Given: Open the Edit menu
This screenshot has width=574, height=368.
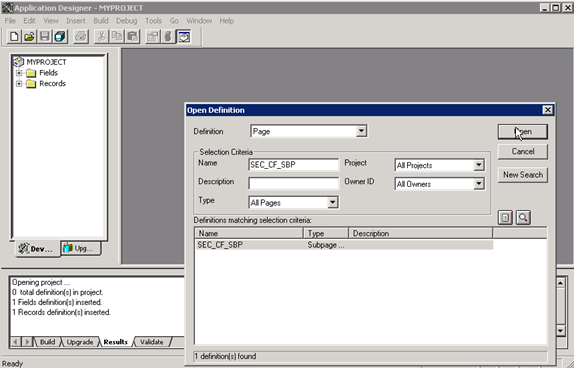Looking at the screenshot, I should pyautogui.click(x=29, y=21).
